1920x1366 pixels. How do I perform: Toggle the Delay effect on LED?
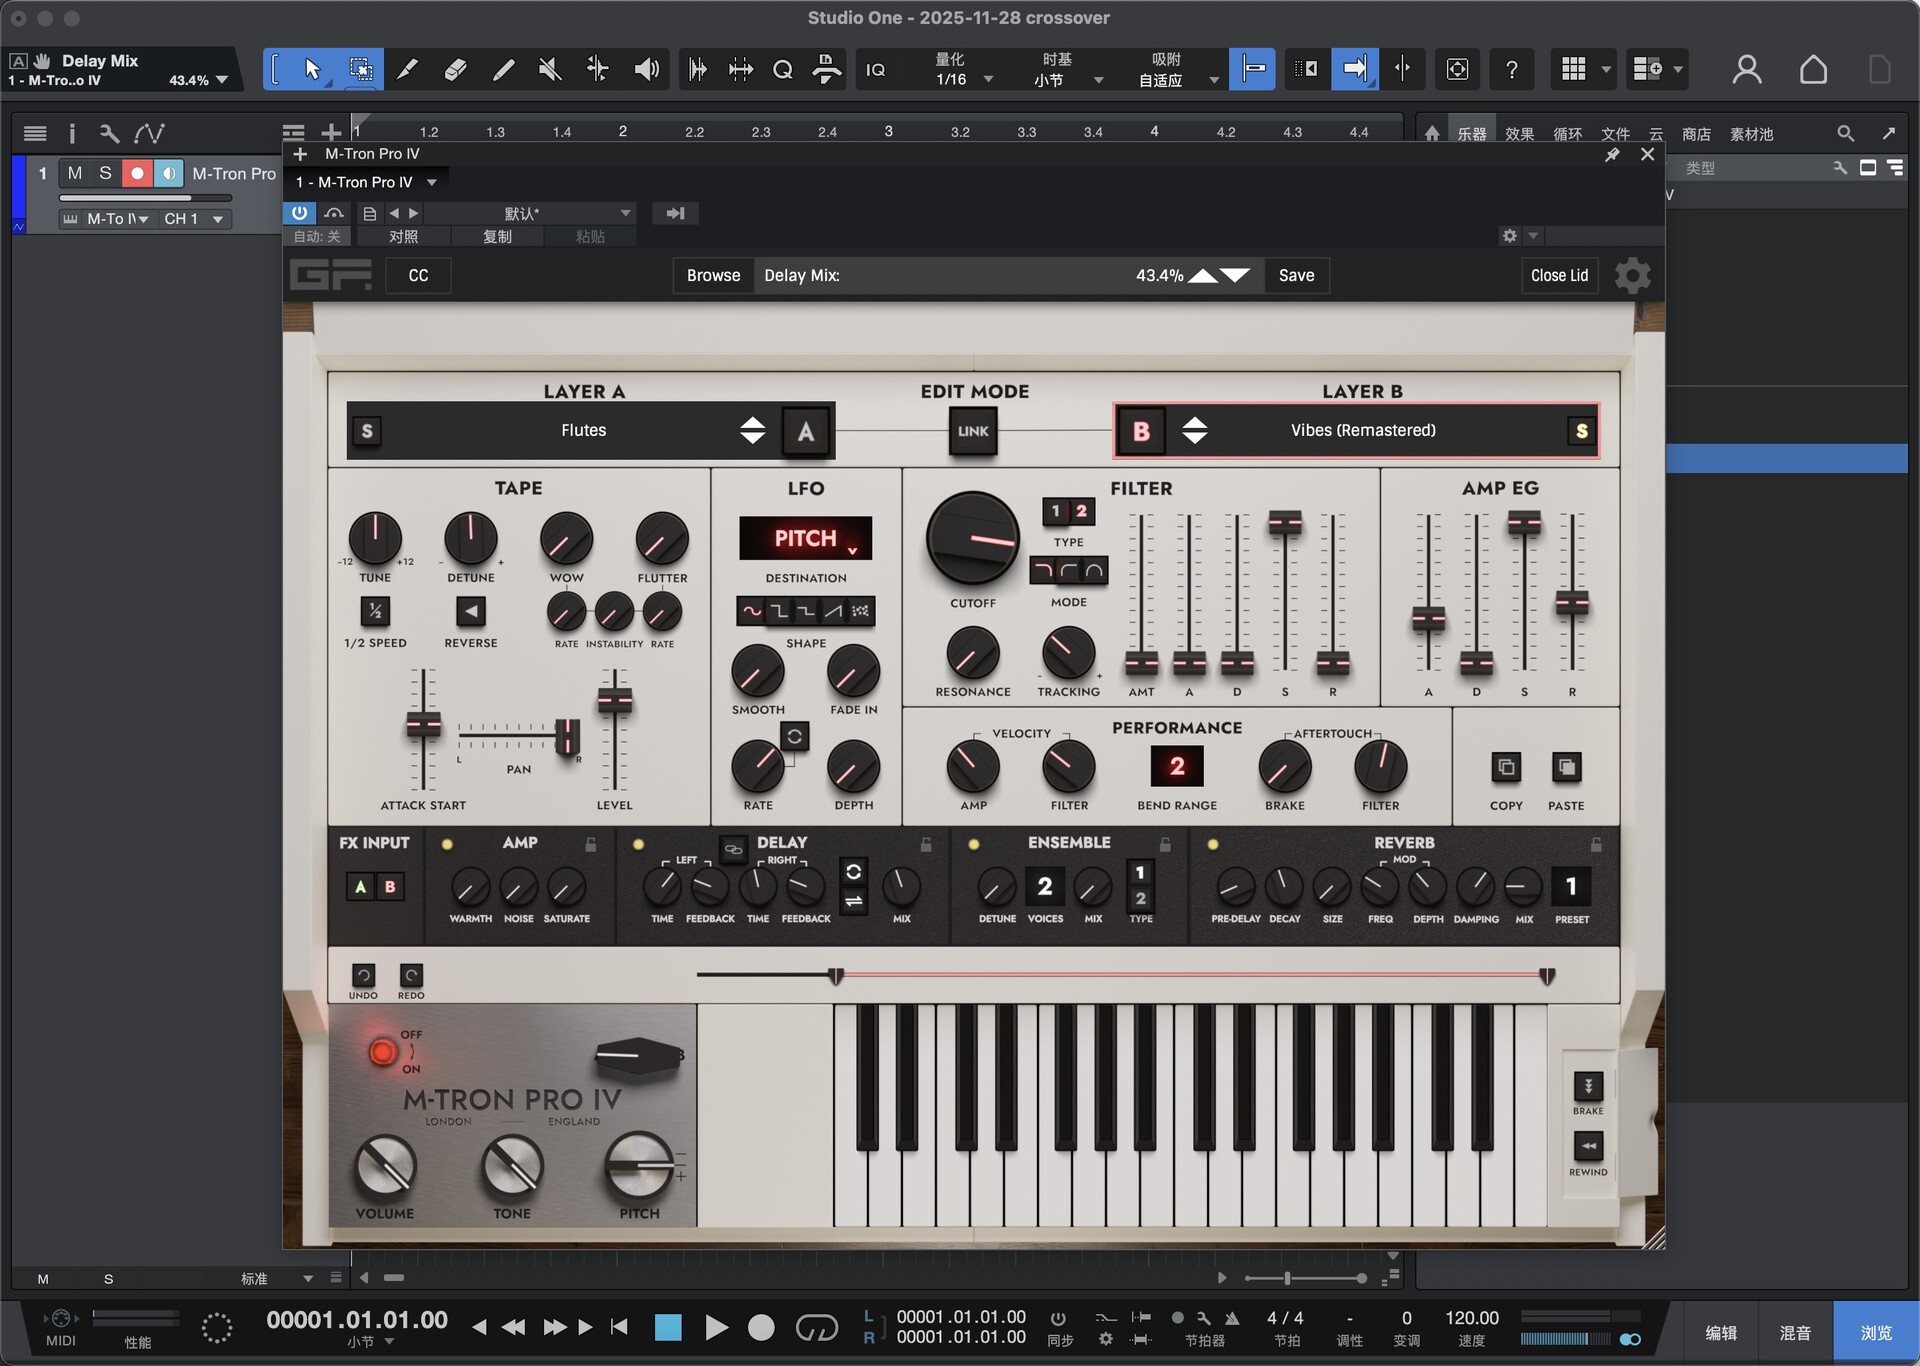pyautogui.click(x=638, y=844)
